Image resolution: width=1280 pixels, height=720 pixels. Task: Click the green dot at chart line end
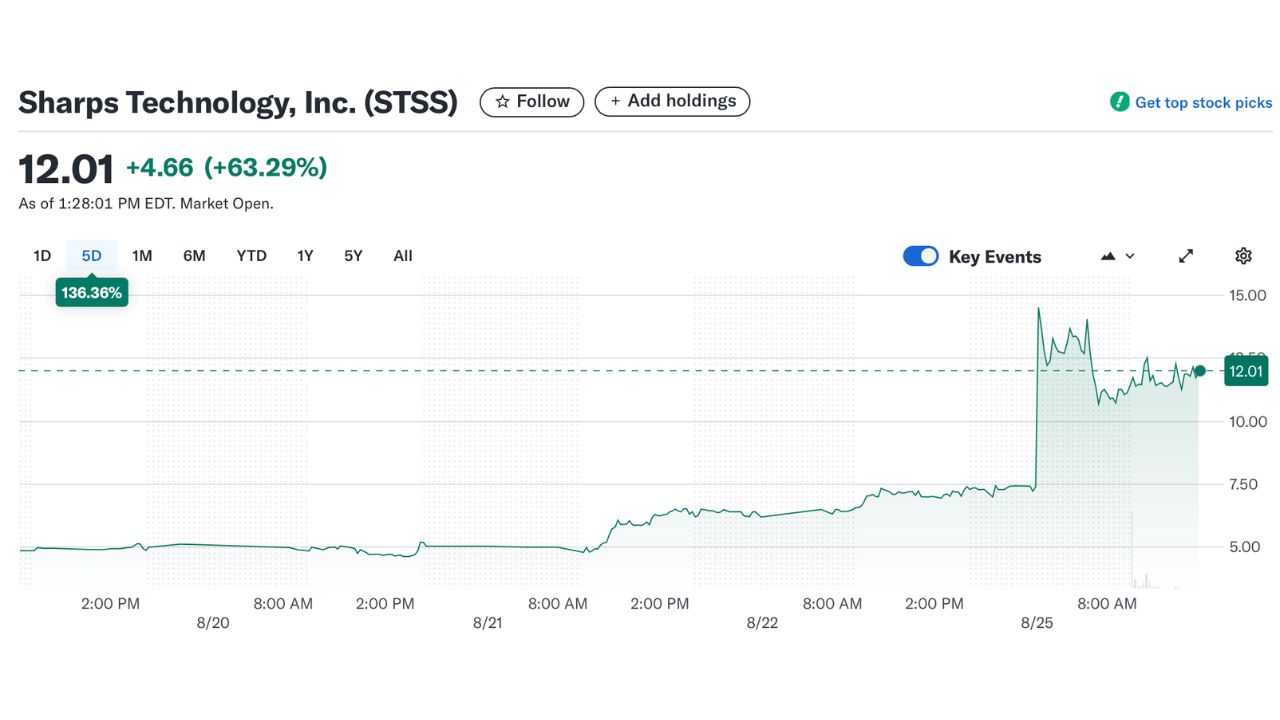1200,371
